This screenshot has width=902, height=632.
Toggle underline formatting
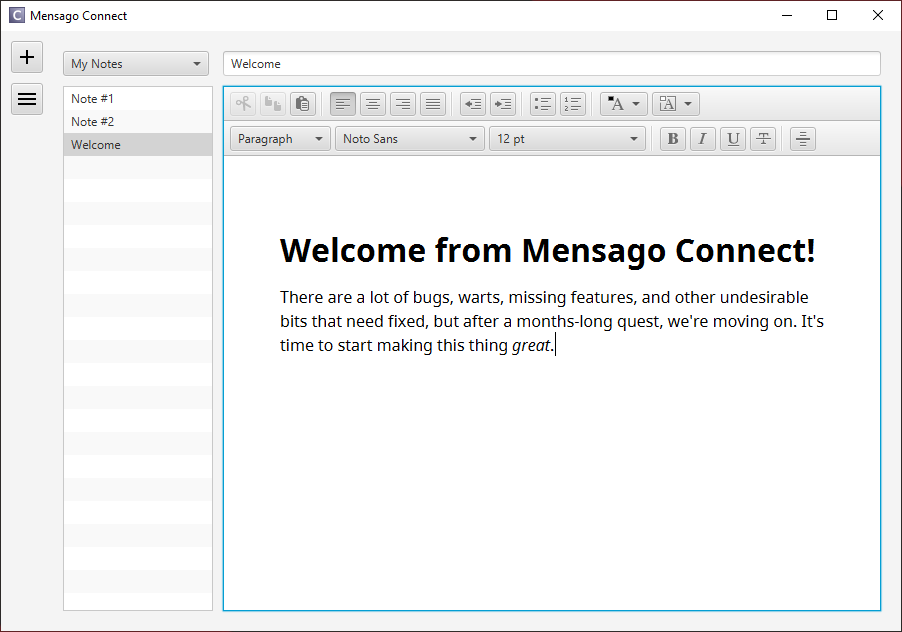pos(733,139)
